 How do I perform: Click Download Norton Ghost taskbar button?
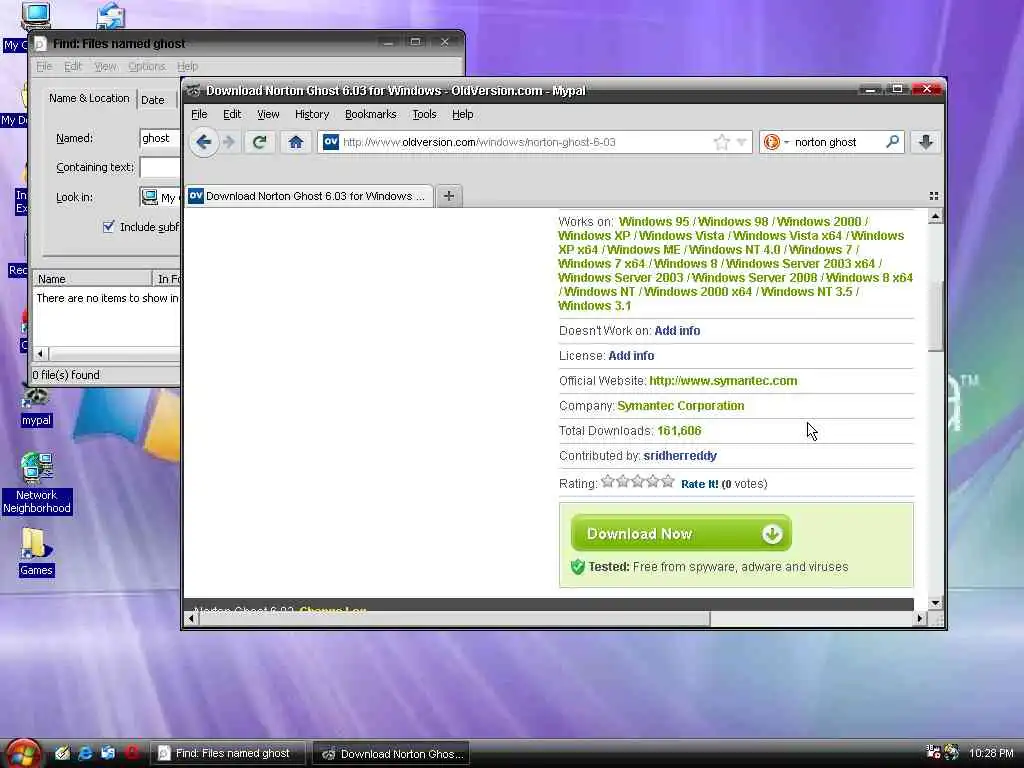coord(391,754)
